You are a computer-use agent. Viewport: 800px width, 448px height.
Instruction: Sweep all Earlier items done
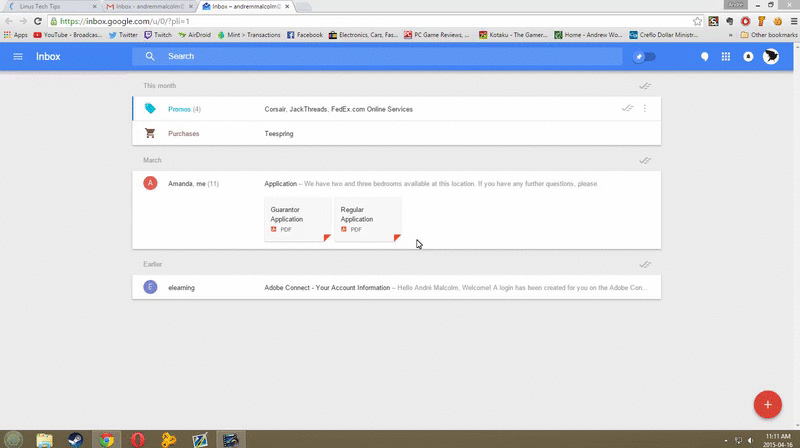point(645,264)
